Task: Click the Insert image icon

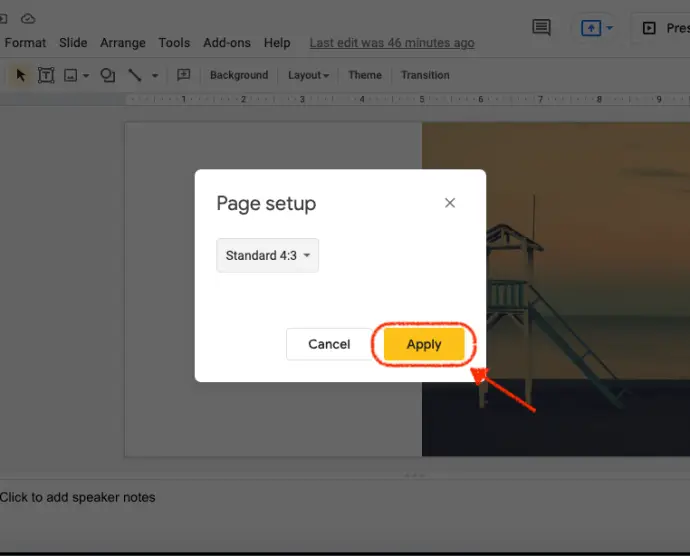Action: pos(70,75)
